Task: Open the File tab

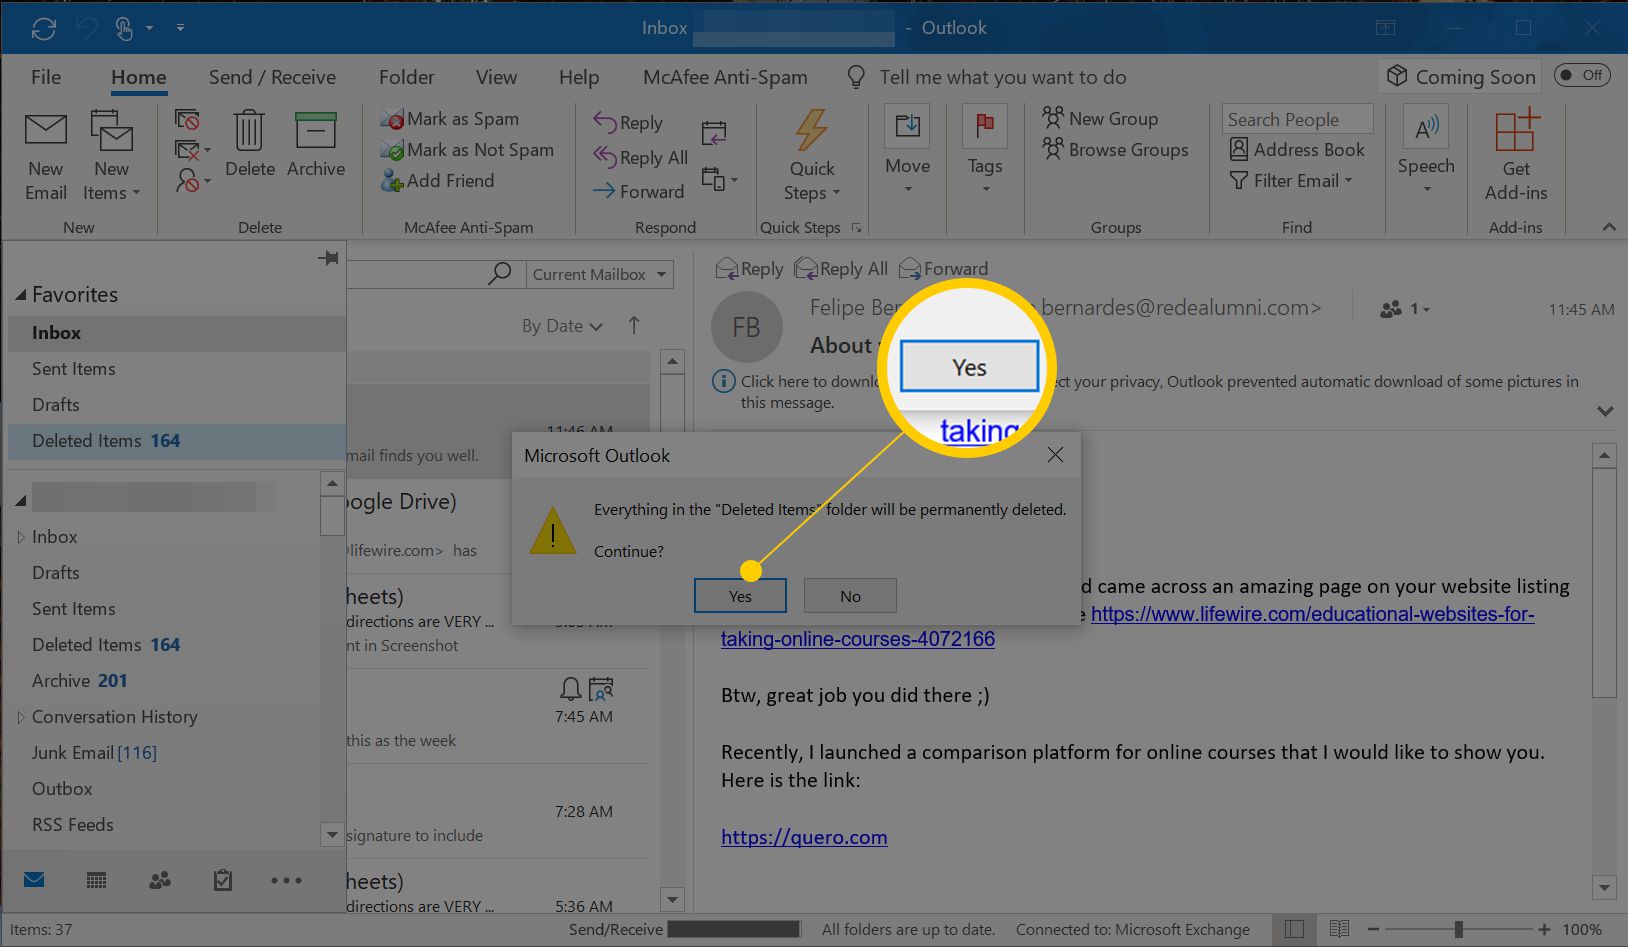Action: pos(46,77)
